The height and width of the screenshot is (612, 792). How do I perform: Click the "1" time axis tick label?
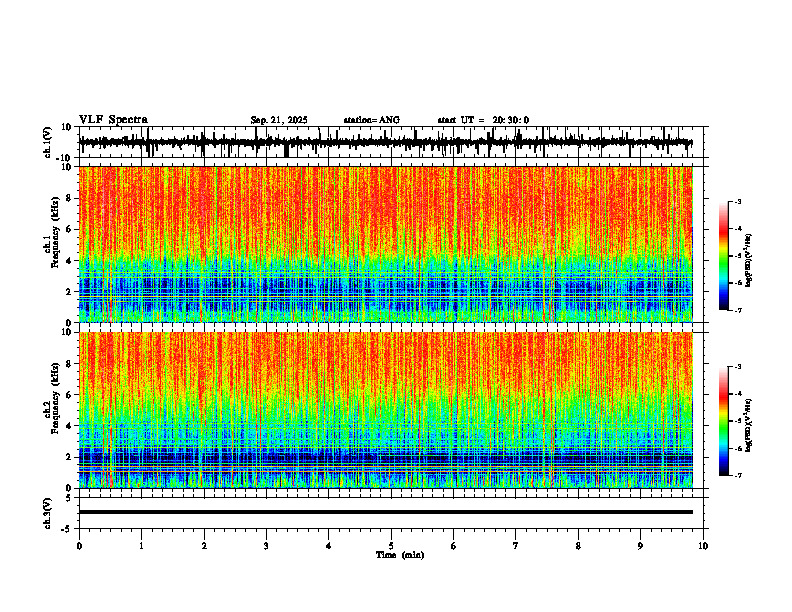point(141,546)
